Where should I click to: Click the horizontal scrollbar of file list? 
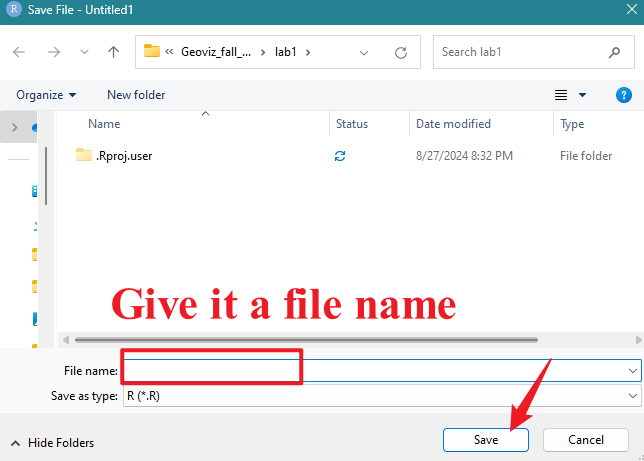pos(306,340)
